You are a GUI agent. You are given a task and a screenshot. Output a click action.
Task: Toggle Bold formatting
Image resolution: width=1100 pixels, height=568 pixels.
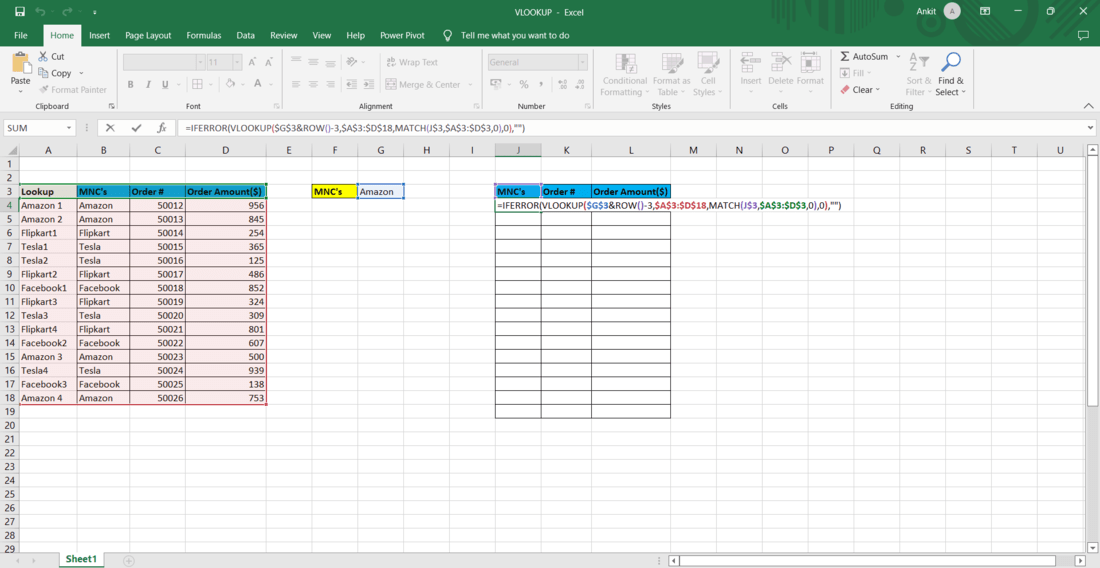click(x=130, y=84)
